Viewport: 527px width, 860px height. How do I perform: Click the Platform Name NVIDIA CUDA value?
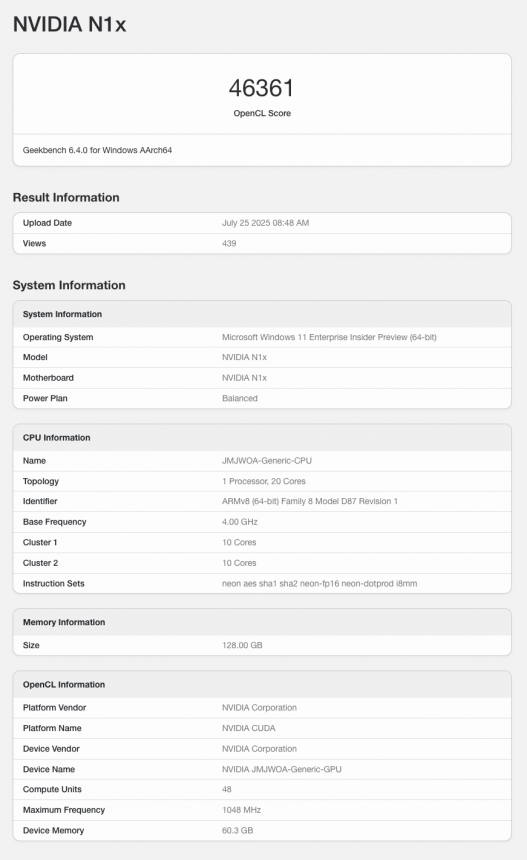coord(248,728)
